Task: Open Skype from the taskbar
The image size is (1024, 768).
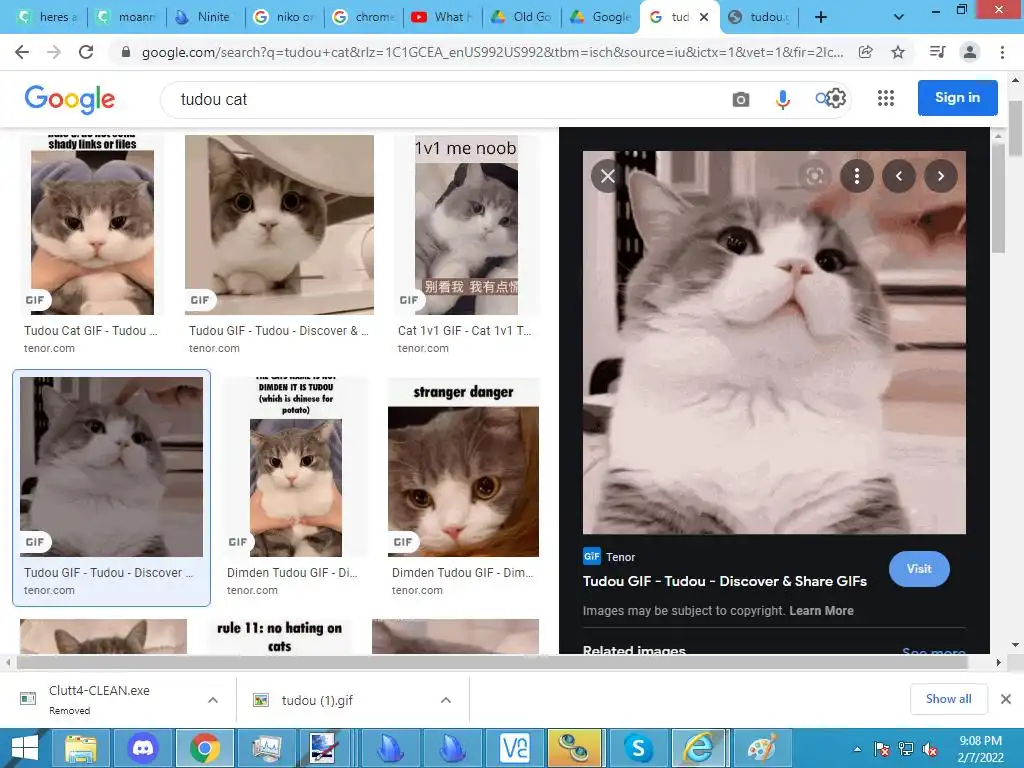Action: 638,748
